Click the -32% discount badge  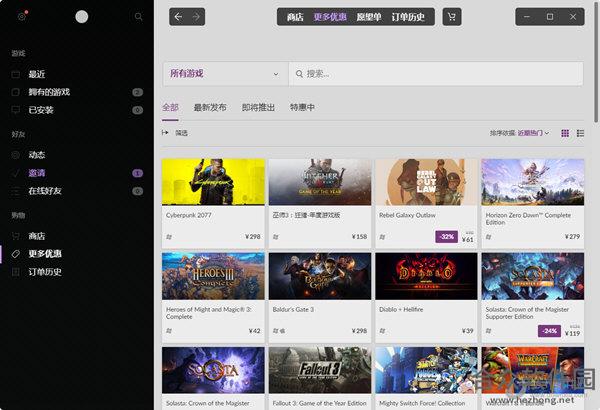point(446,237)
